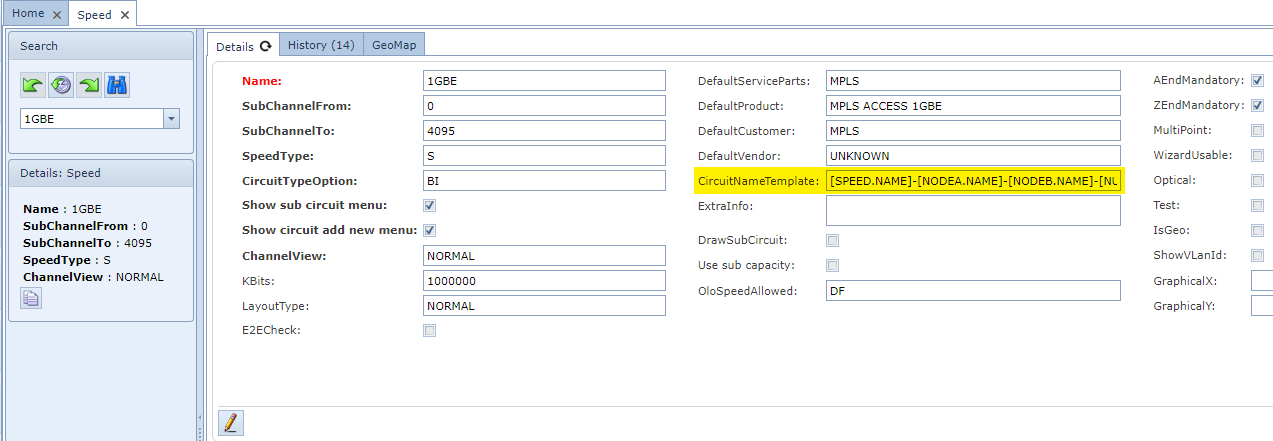Enable the DrawSubCircuit checkbox
This screenshot has width=1273, height=441.
coord(832,240)
